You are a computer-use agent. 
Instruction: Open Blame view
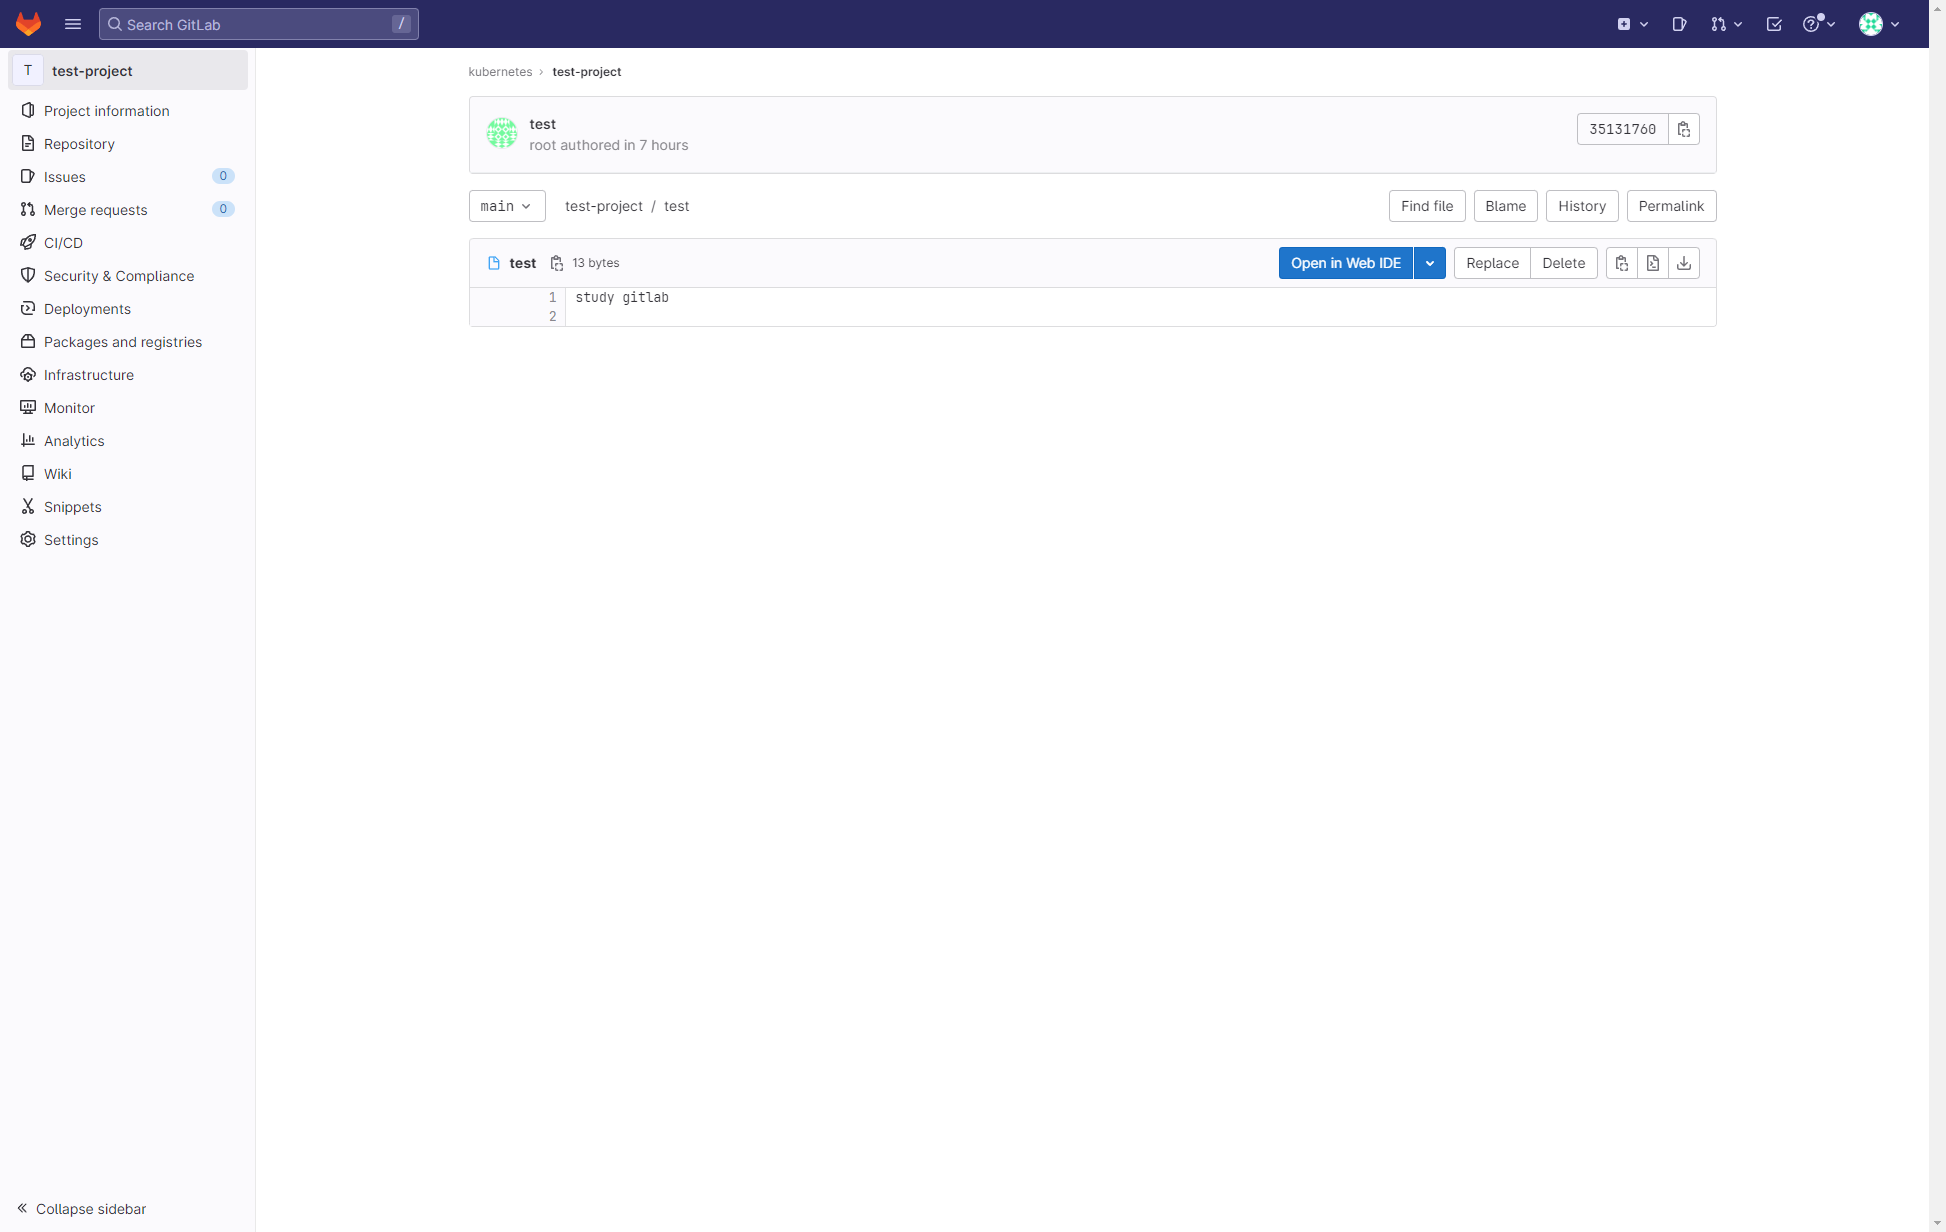(1506, 206)
